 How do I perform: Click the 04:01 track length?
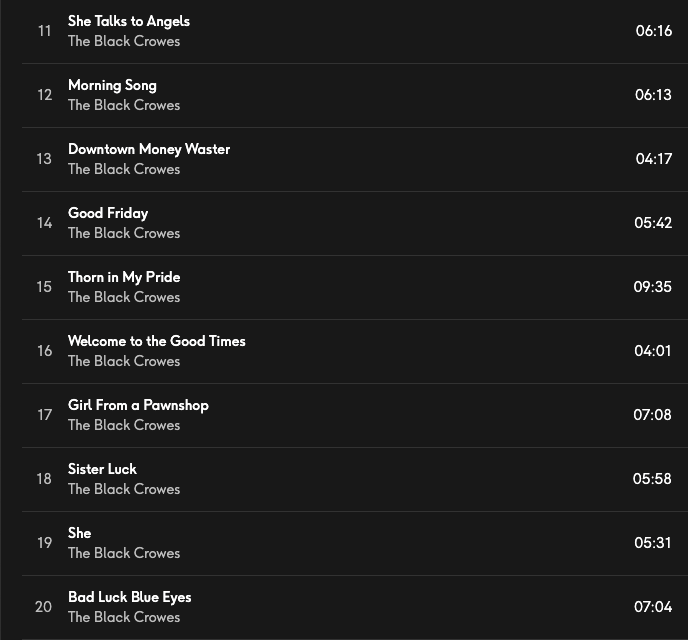[653, 351]
